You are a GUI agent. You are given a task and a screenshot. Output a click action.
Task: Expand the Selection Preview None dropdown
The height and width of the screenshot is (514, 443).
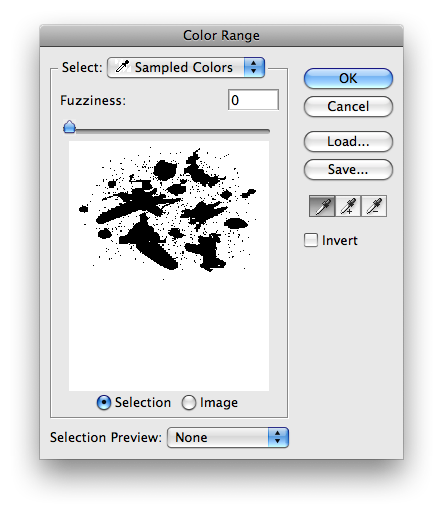click(x=228, y=437)
